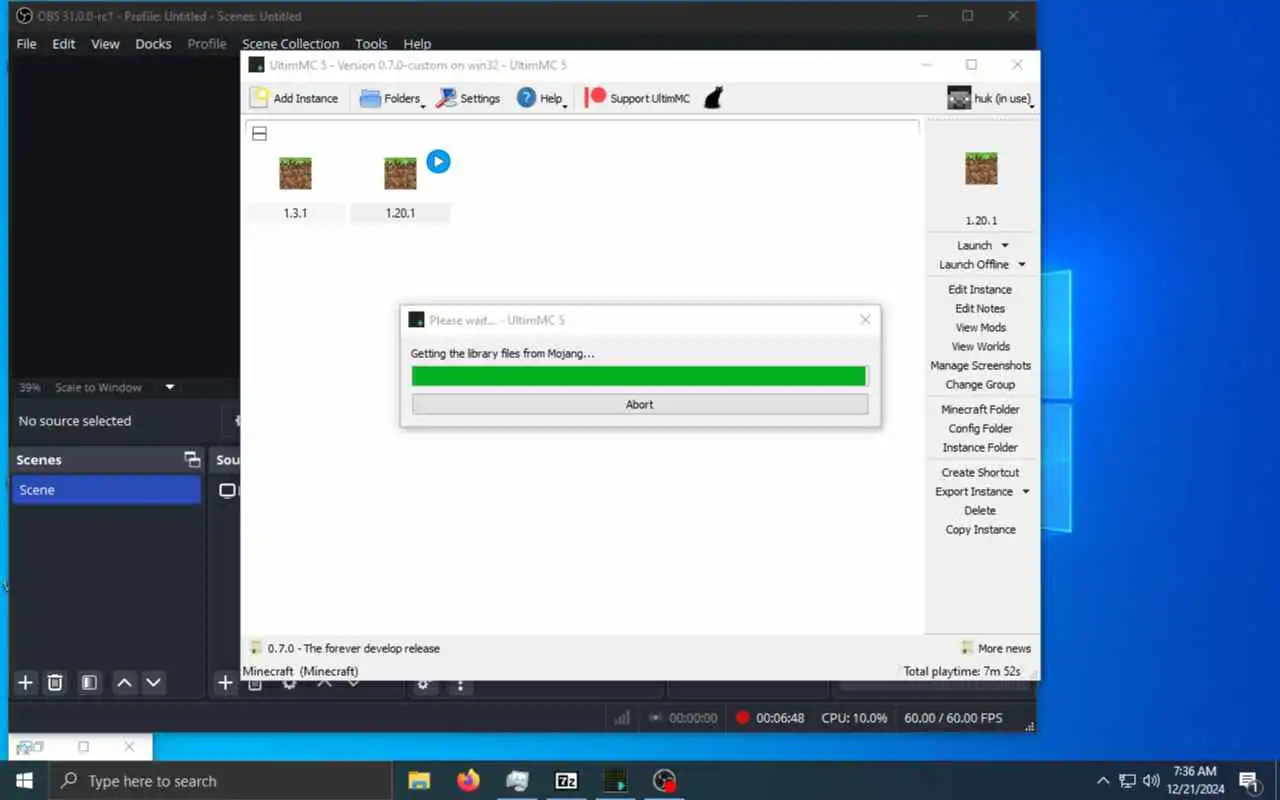Image resolution: width=1280 pixels, height=800 pixels.
Task: Open the Help toolbar menu
Action: (541, 98)
